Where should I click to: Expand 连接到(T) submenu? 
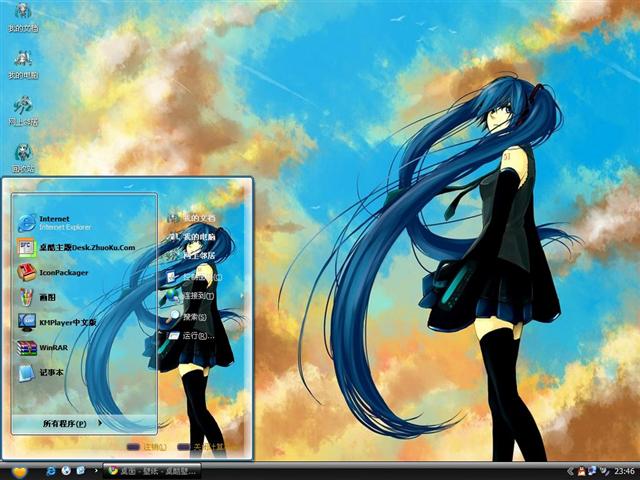192,296
